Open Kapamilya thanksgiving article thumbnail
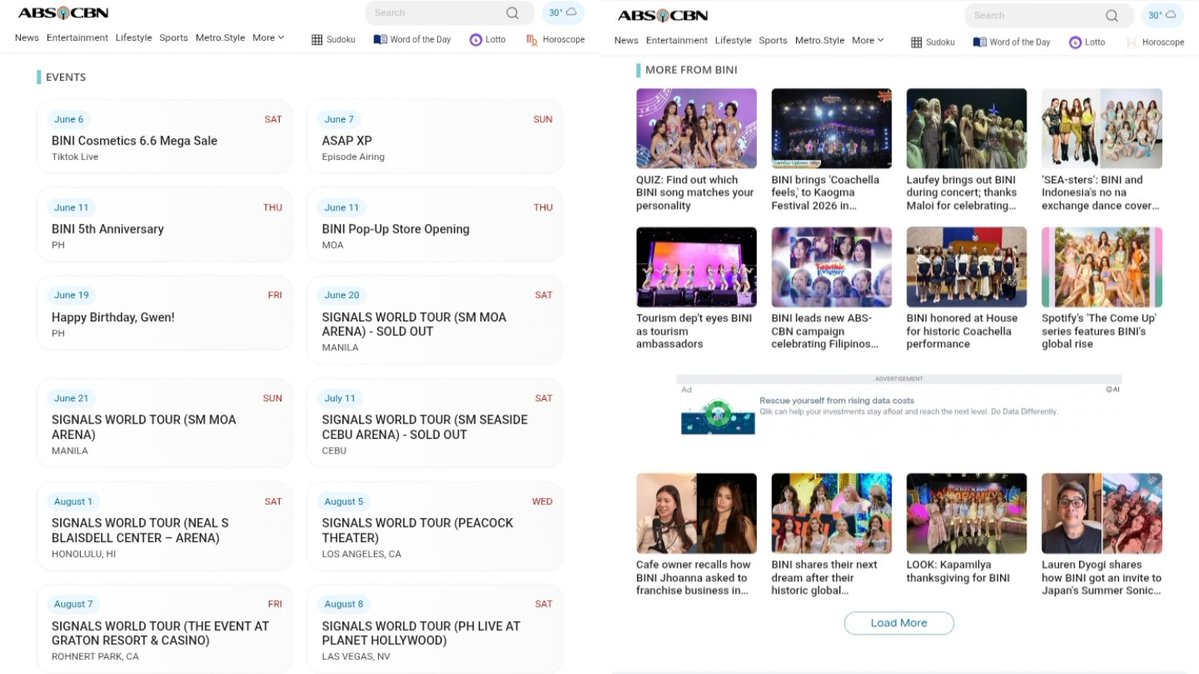The height and width of the screenshot is (674, 1199). [x=967, y=513]
